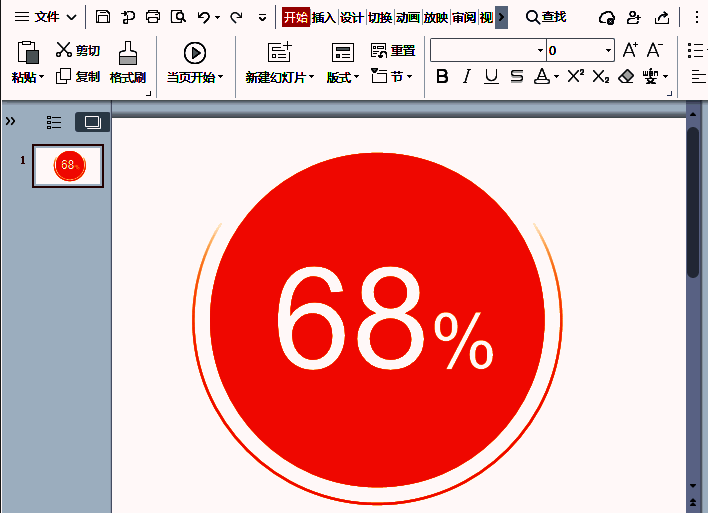Screen dimensions: 708x513
Task: Click the Find (查找) search button
Action: 546,17
